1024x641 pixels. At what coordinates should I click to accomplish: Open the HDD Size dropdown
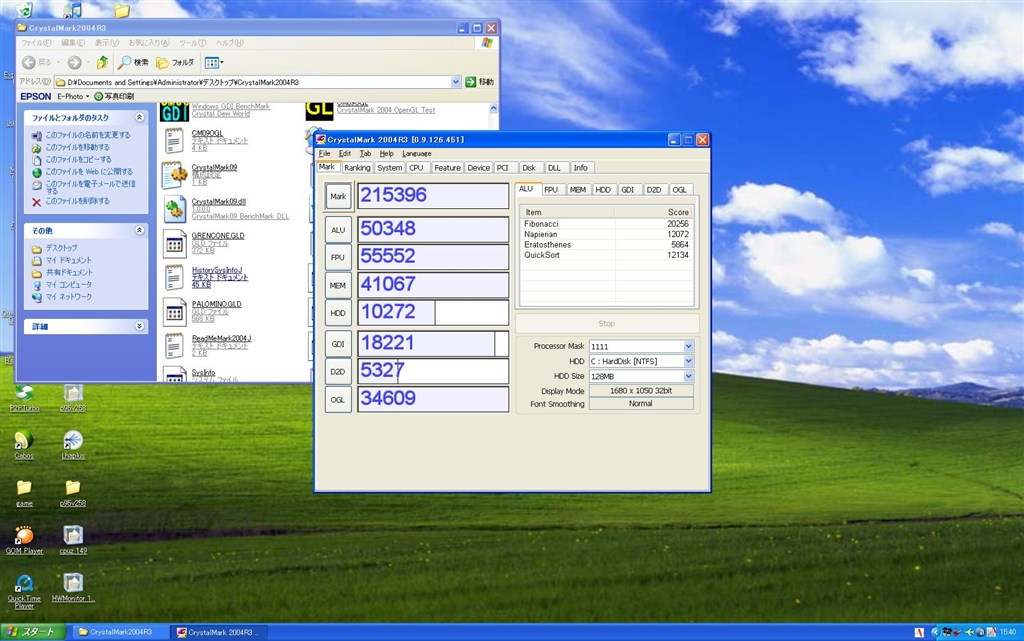pos(688,376)
